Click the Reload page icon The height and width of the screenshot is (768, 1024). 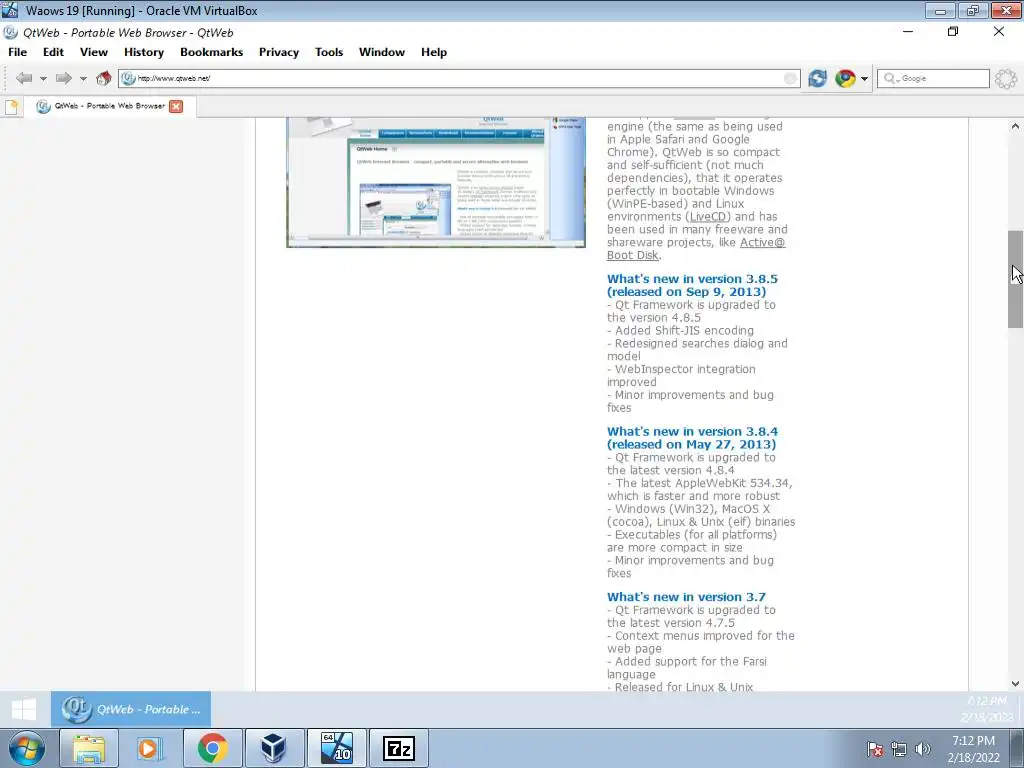click(x=817, y=78)
